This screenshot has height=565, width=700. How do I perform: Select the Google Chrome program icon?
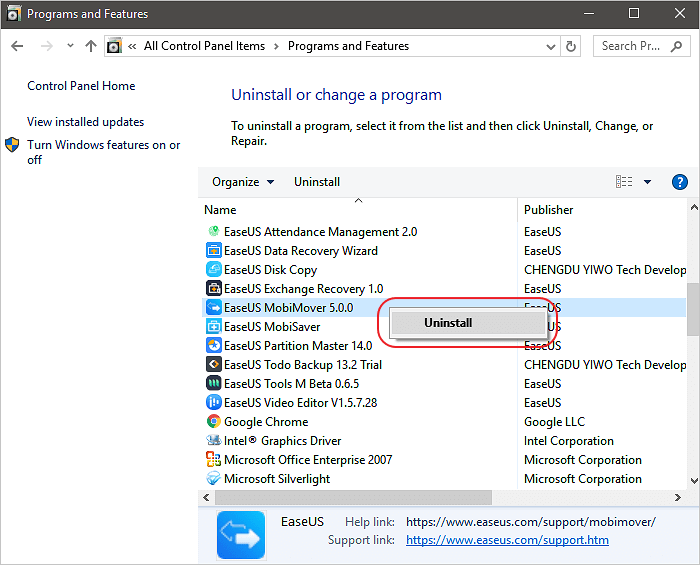(x=213, y=422)
